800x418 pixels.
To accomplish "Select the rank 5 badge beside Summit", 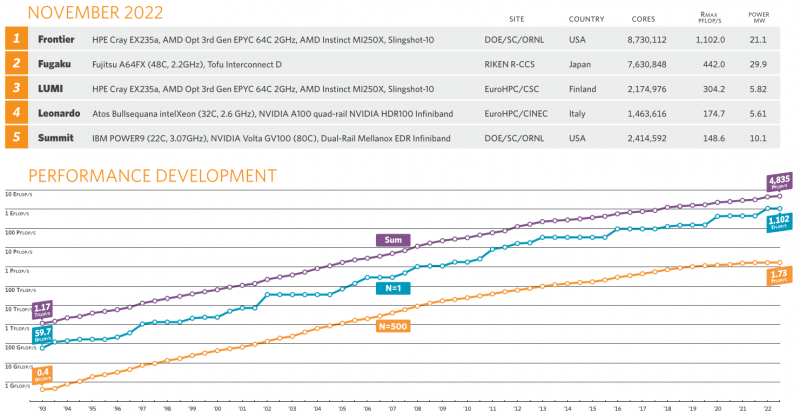I will [x=15, y=137].
